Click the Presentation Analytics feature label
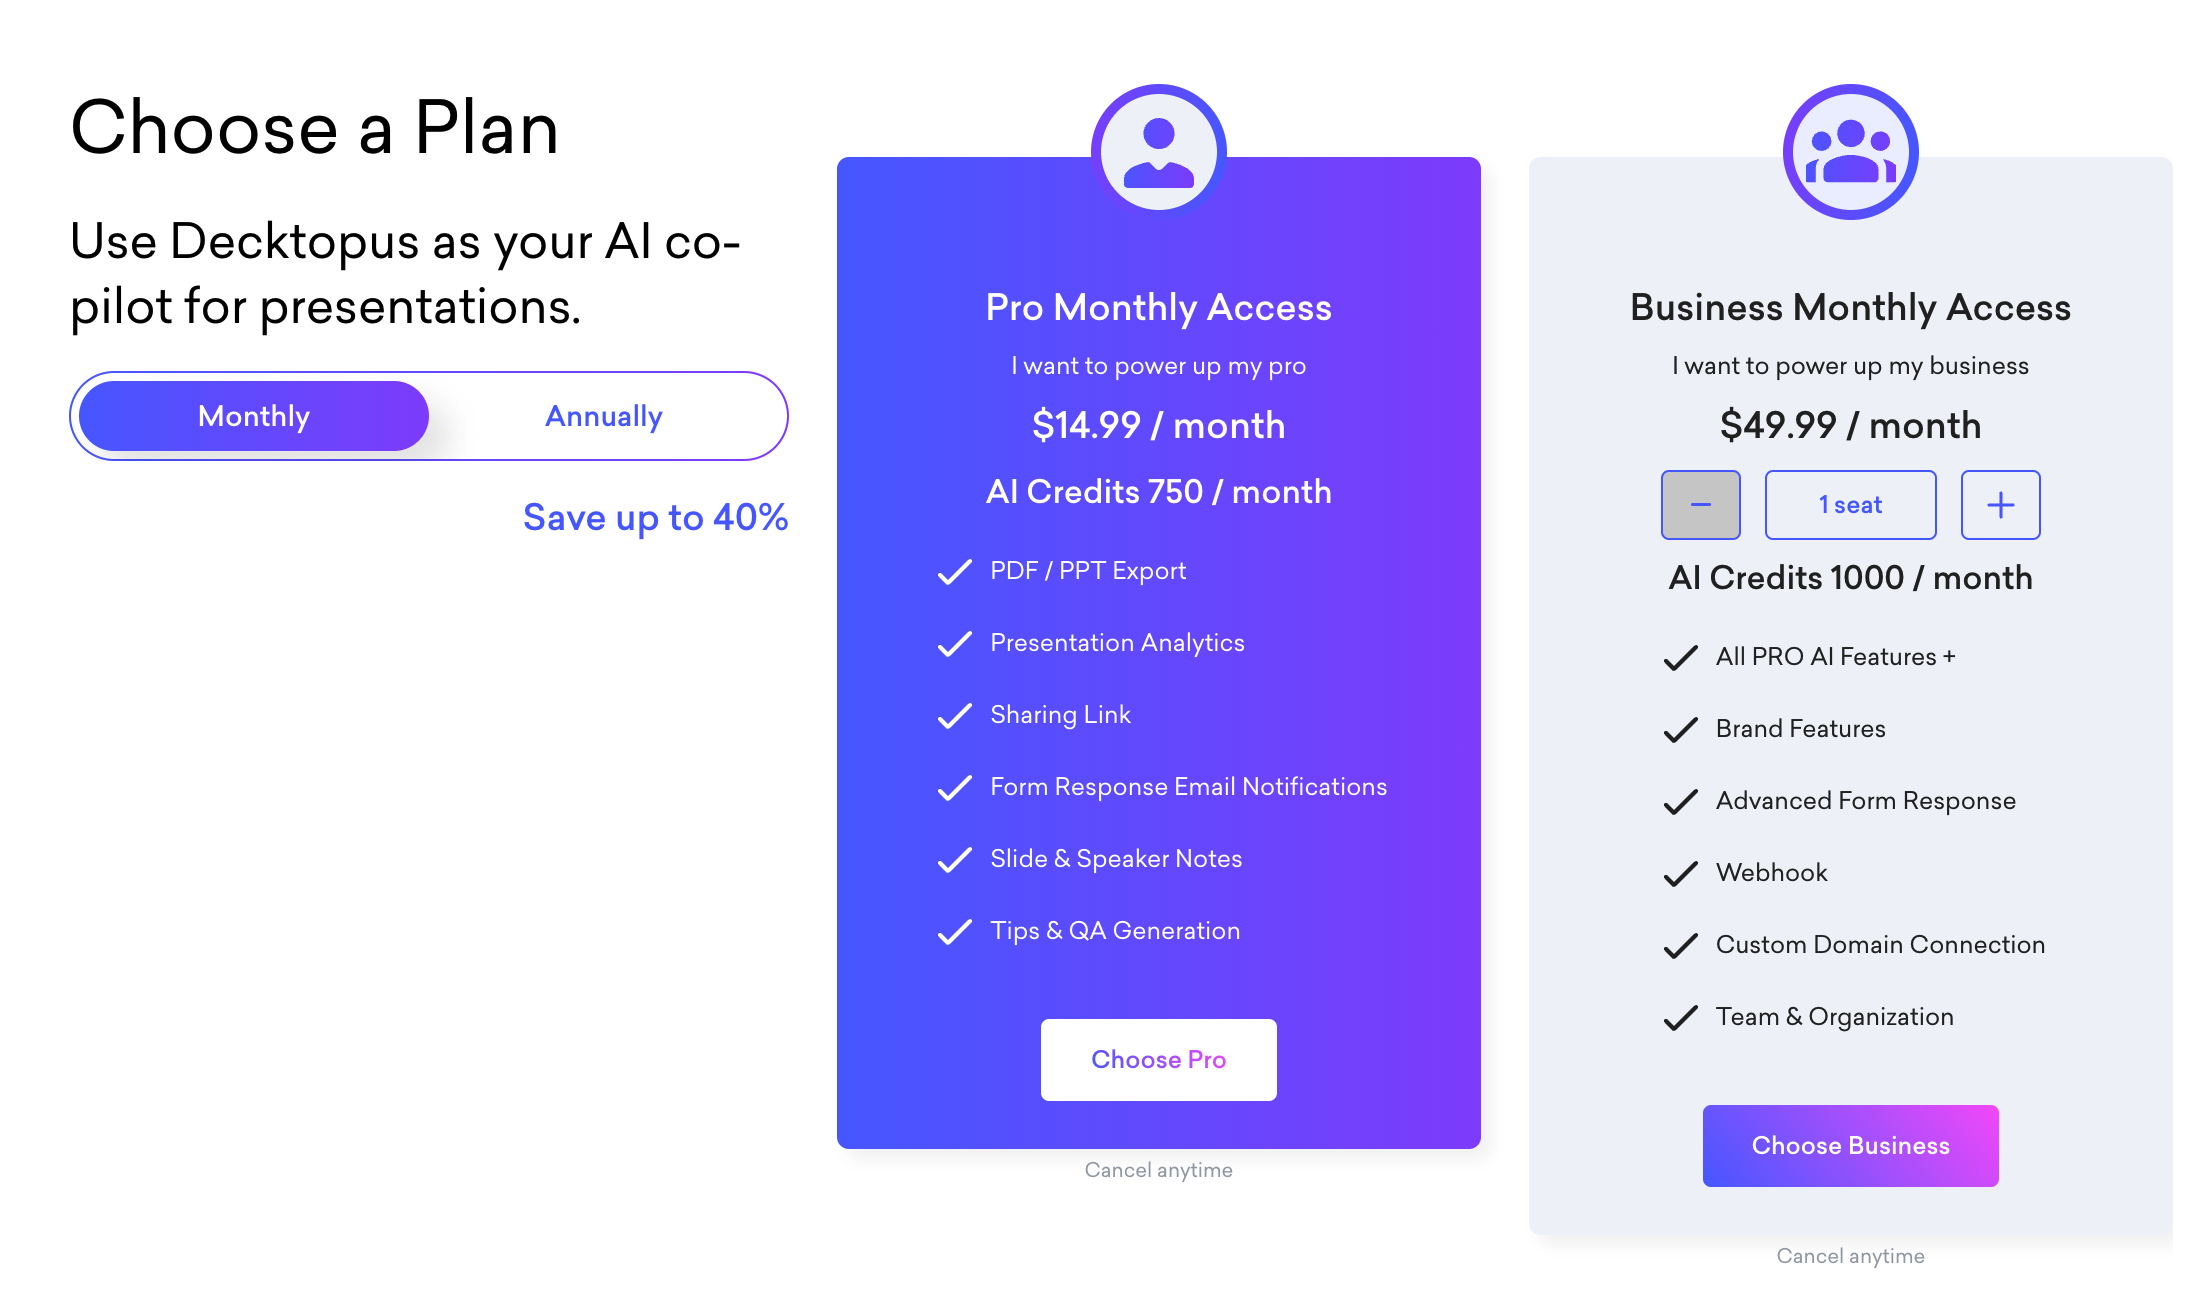 [1117, 643]
